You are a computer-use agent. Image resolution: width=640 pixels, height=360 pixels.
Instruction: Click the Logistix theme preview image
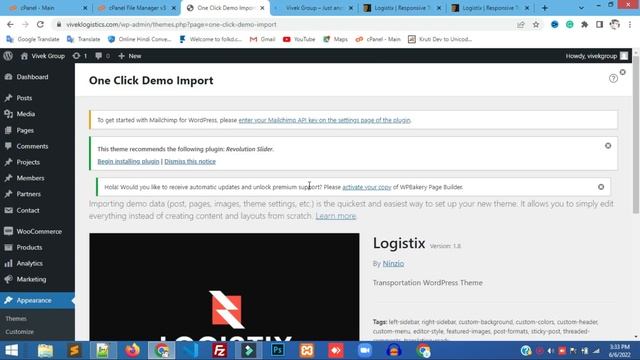coord(224,287)
